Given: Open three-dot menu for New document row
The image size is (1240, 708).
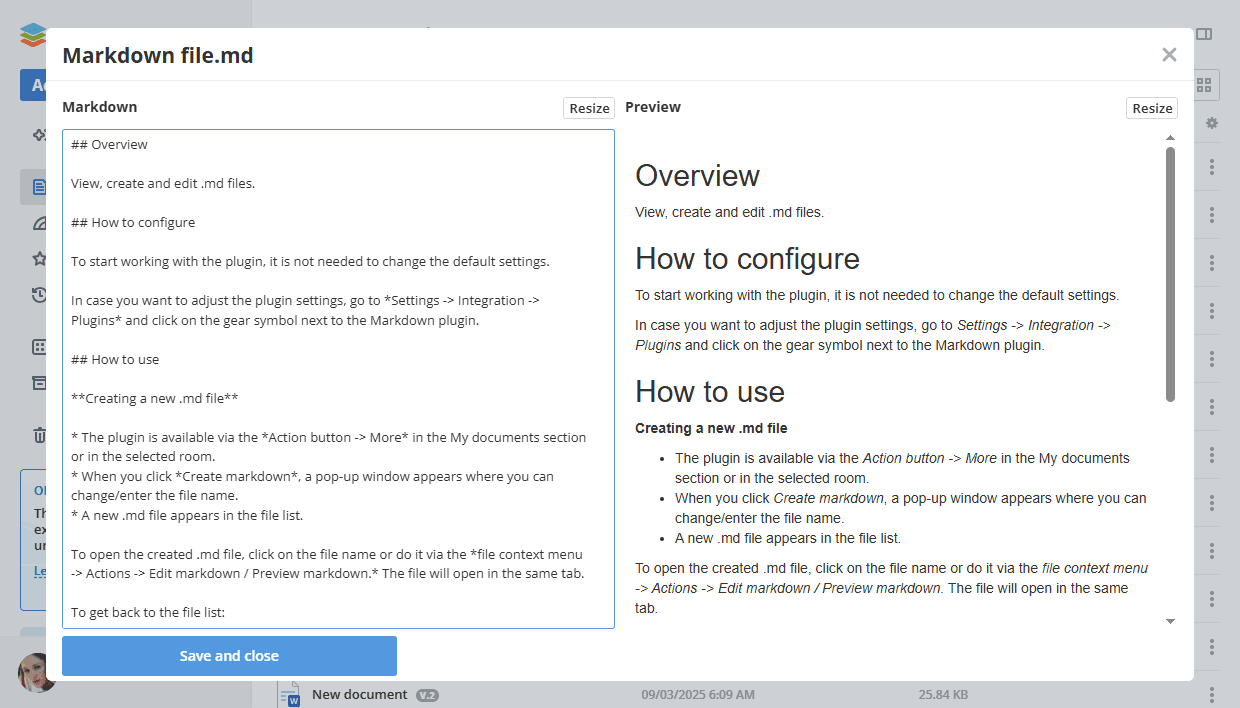Looking at the screenshot, I should click(1212, 694).
